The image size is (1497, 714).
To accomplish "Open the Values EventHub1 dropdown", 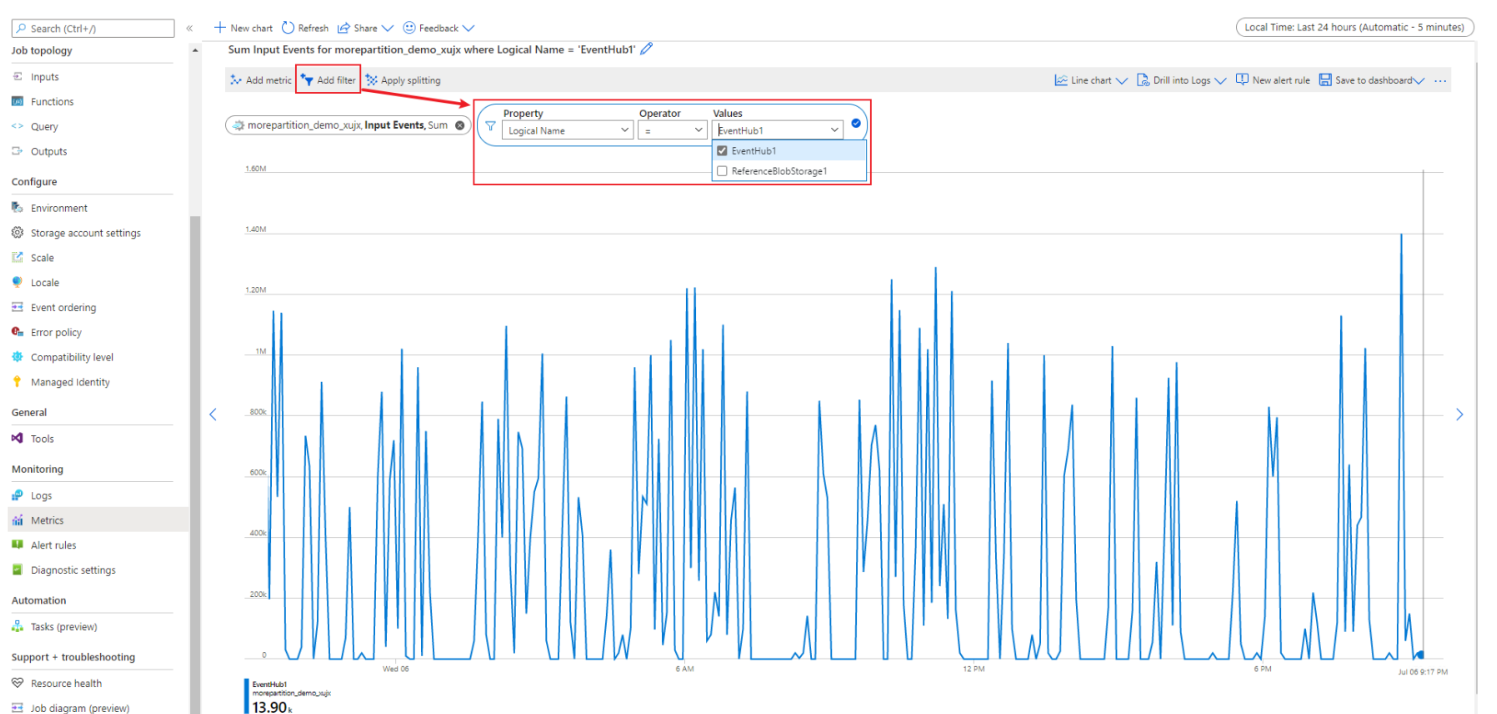I will pyautogui.click(x=778, y=130).
